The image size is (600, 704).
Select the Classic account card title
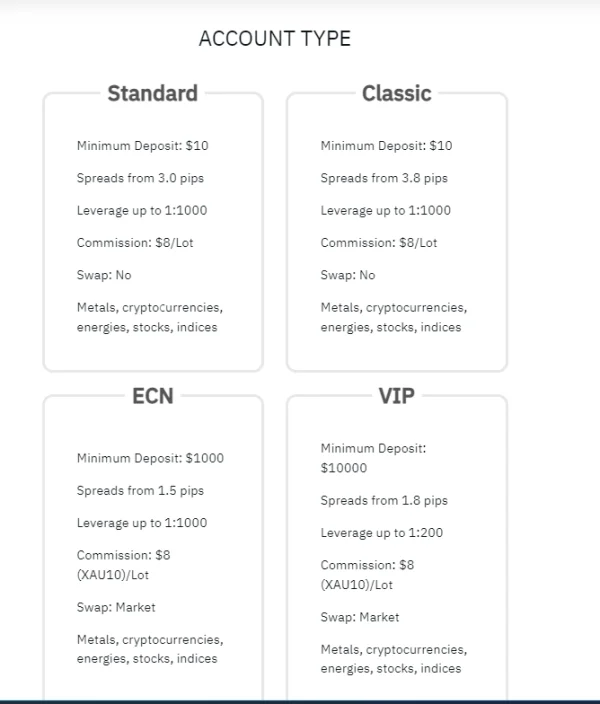(x=396, y=94)
